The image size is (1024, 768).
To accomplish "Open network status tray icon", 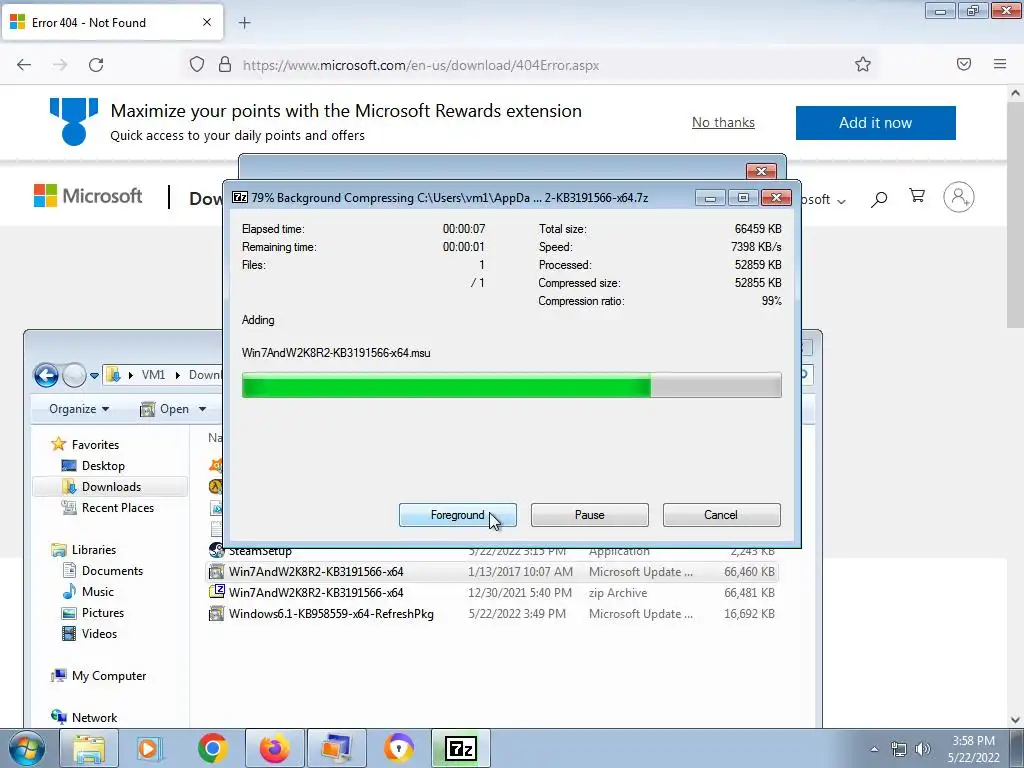I will click(899, 749).
